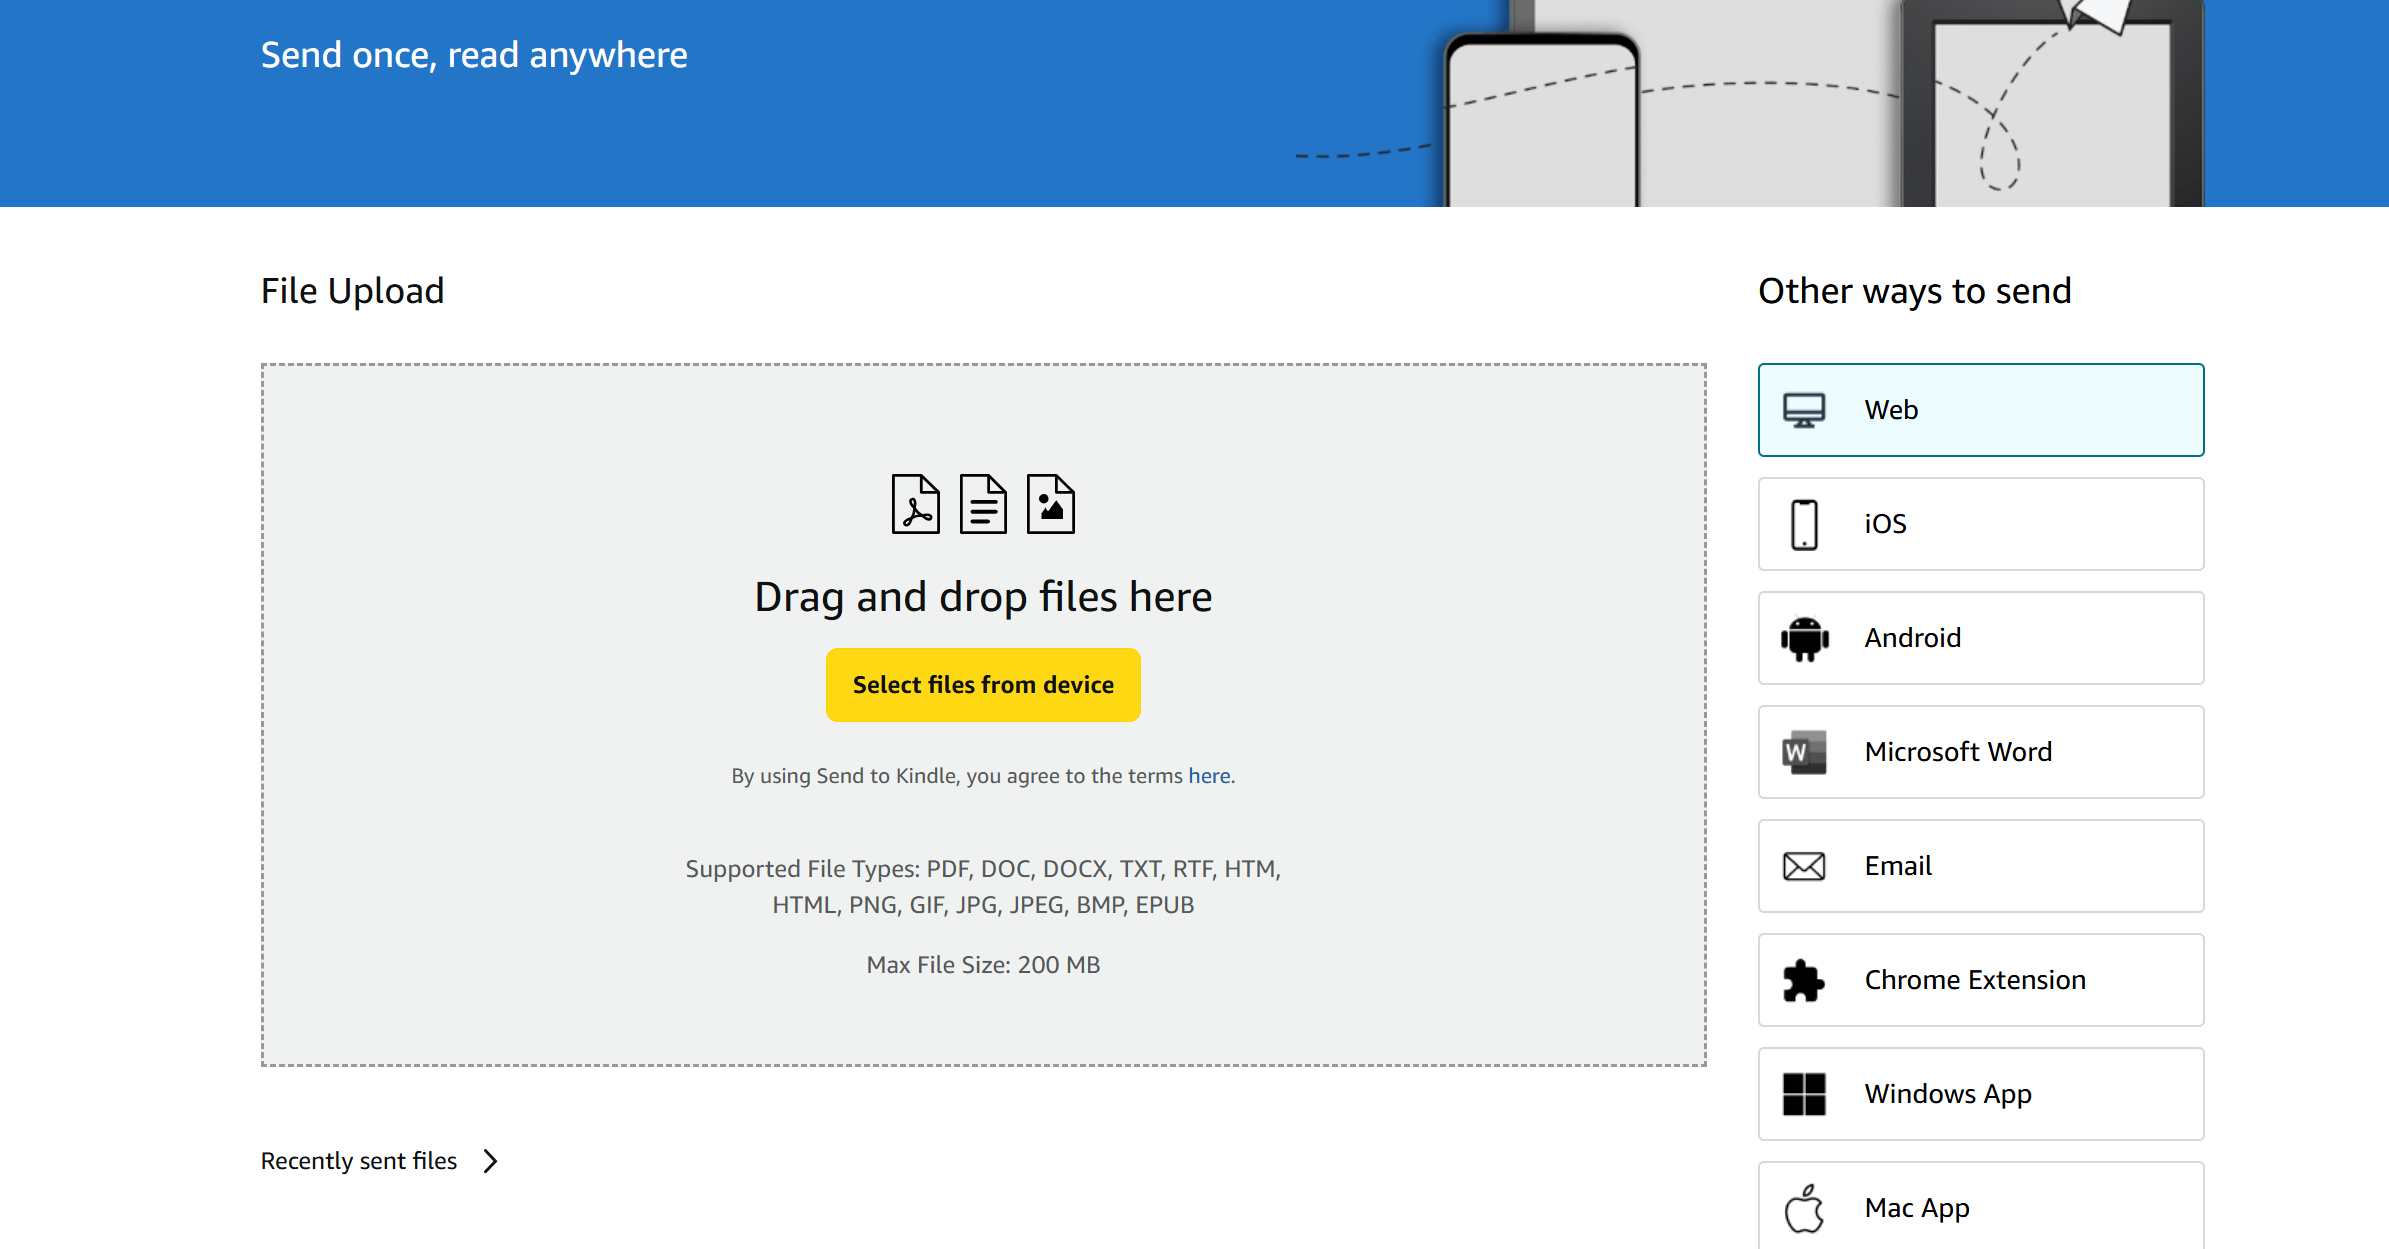Click the Windows logo icon
The height and width of the screenshot is (1249, 2389).
pos(1804,1094)
